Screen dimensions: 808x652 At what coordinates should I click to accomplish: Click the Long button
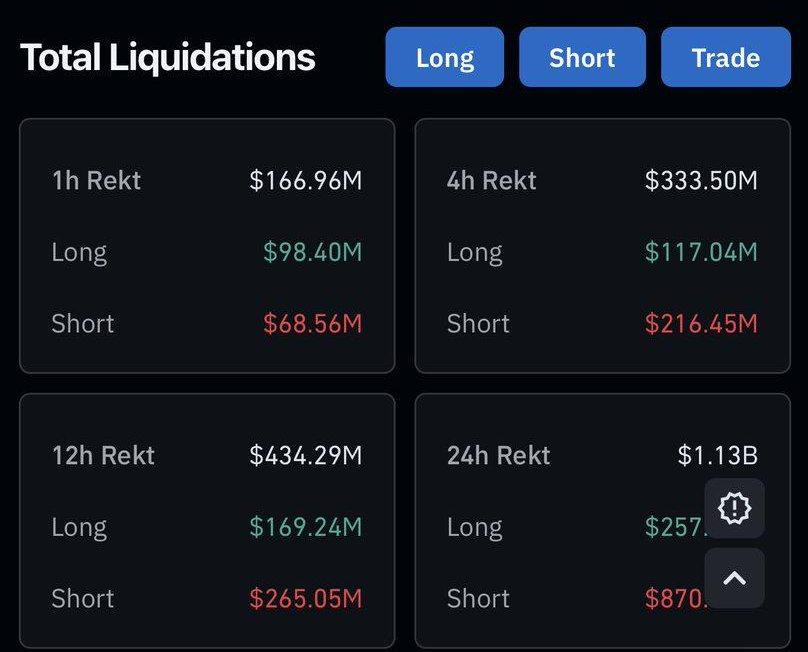pos(445,57)
